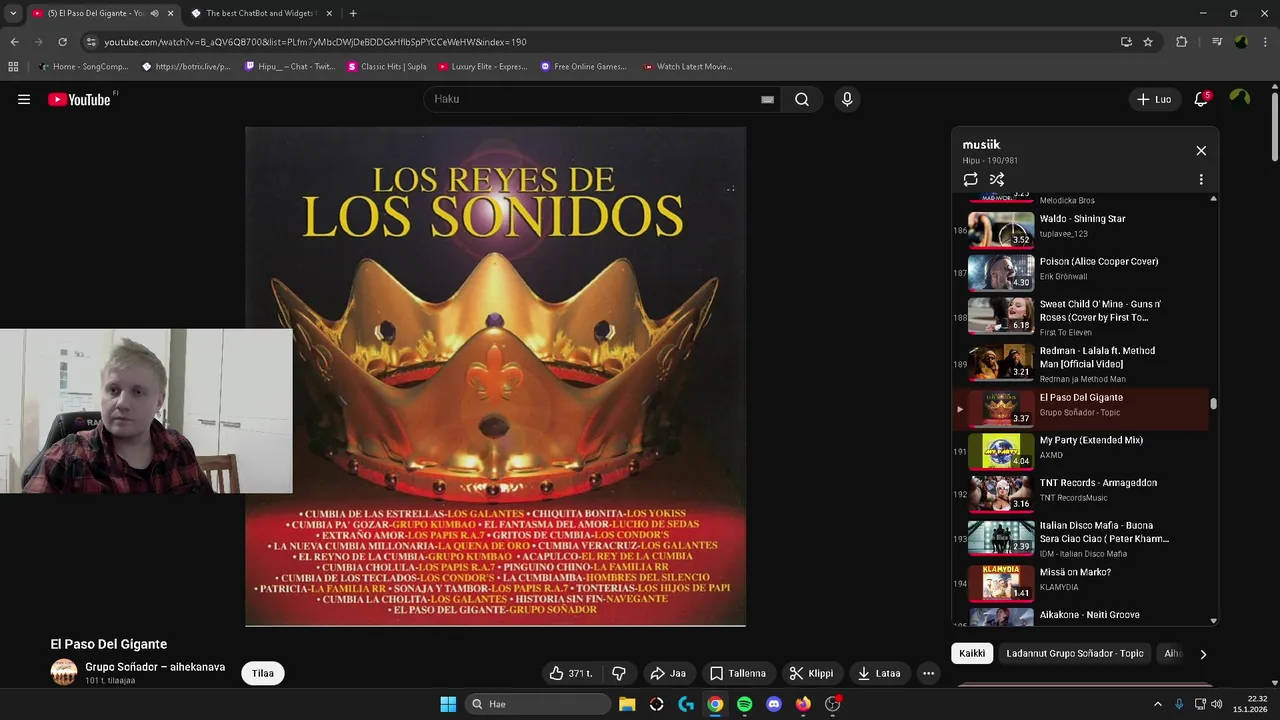Viewport: 1280px width, 720px height.
Task: Open the Watch Latest Movie... bookmark
Action: pos(688,67)
